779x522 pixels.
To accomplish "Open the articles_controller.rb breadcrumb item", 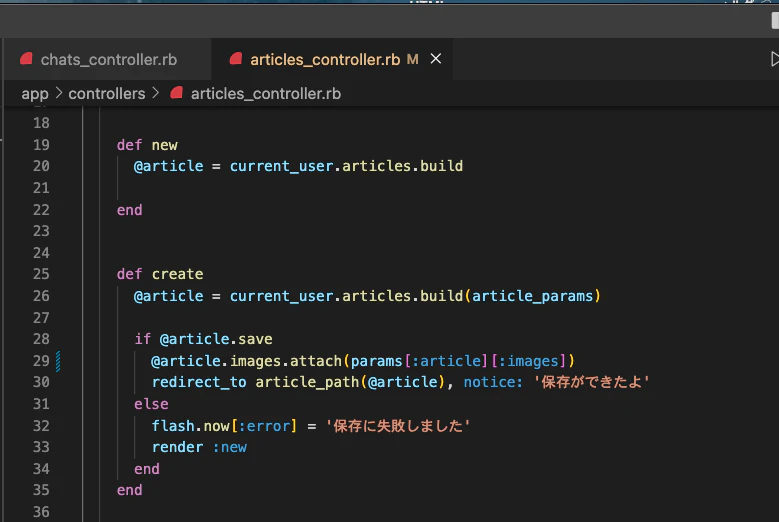I will pyautogui.click(x=266, y=93).
